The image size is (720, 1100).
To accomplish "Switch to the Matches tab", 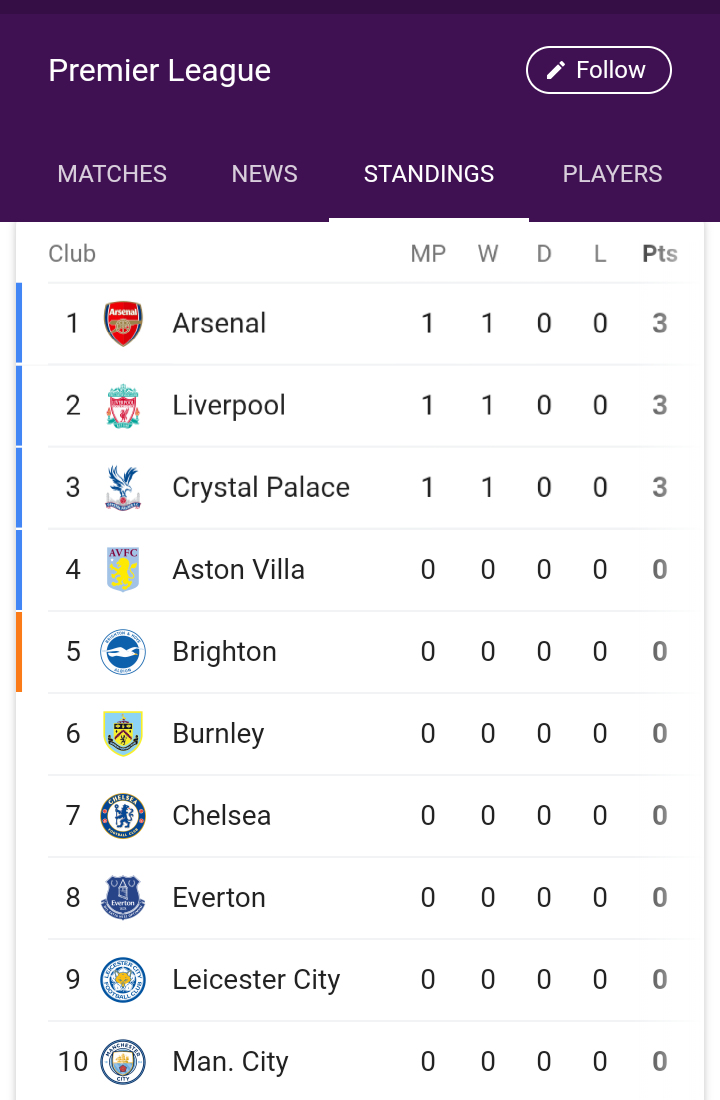I will tap(112, 174).
